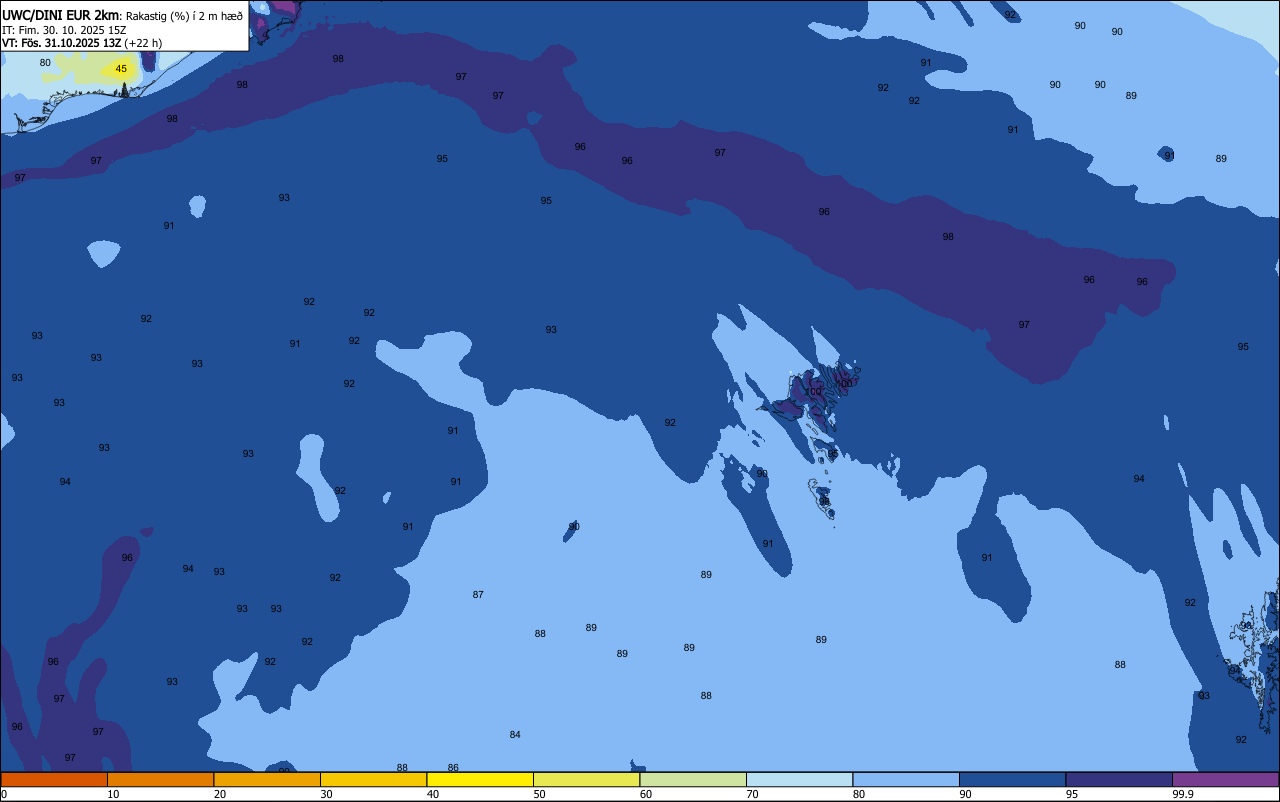Click the '45' value in the yellow area
This screenshot has width=1280, height=802.
click(x=121, y=69)
